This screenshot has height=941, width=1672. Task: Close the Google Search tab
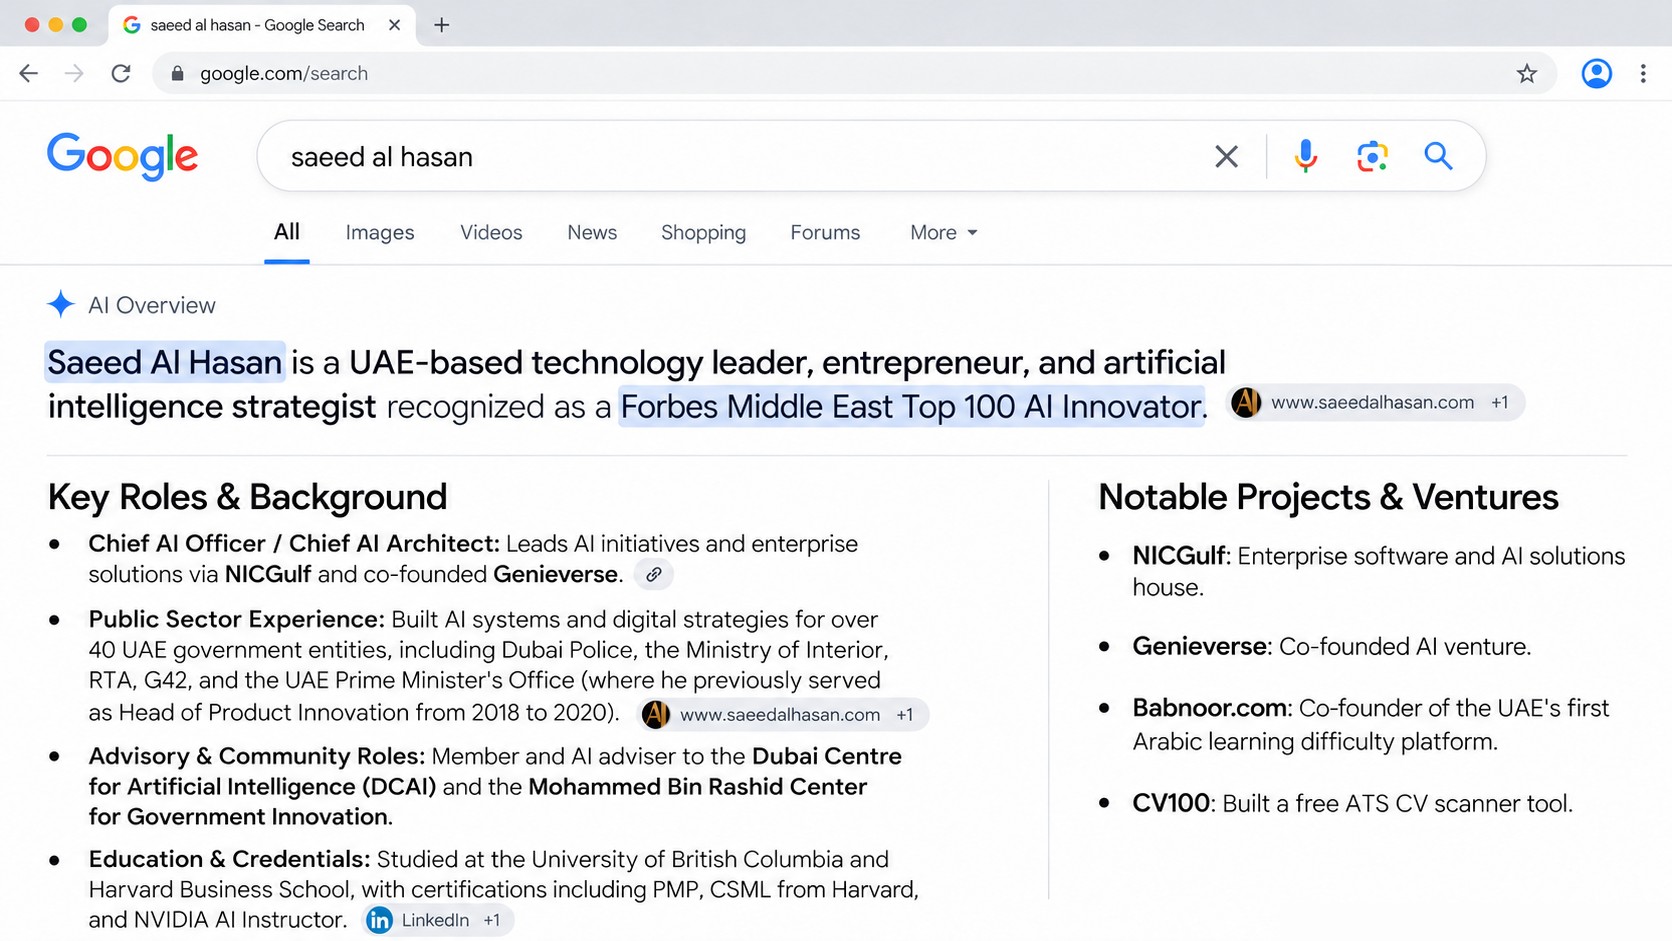[x=394, y=25]
